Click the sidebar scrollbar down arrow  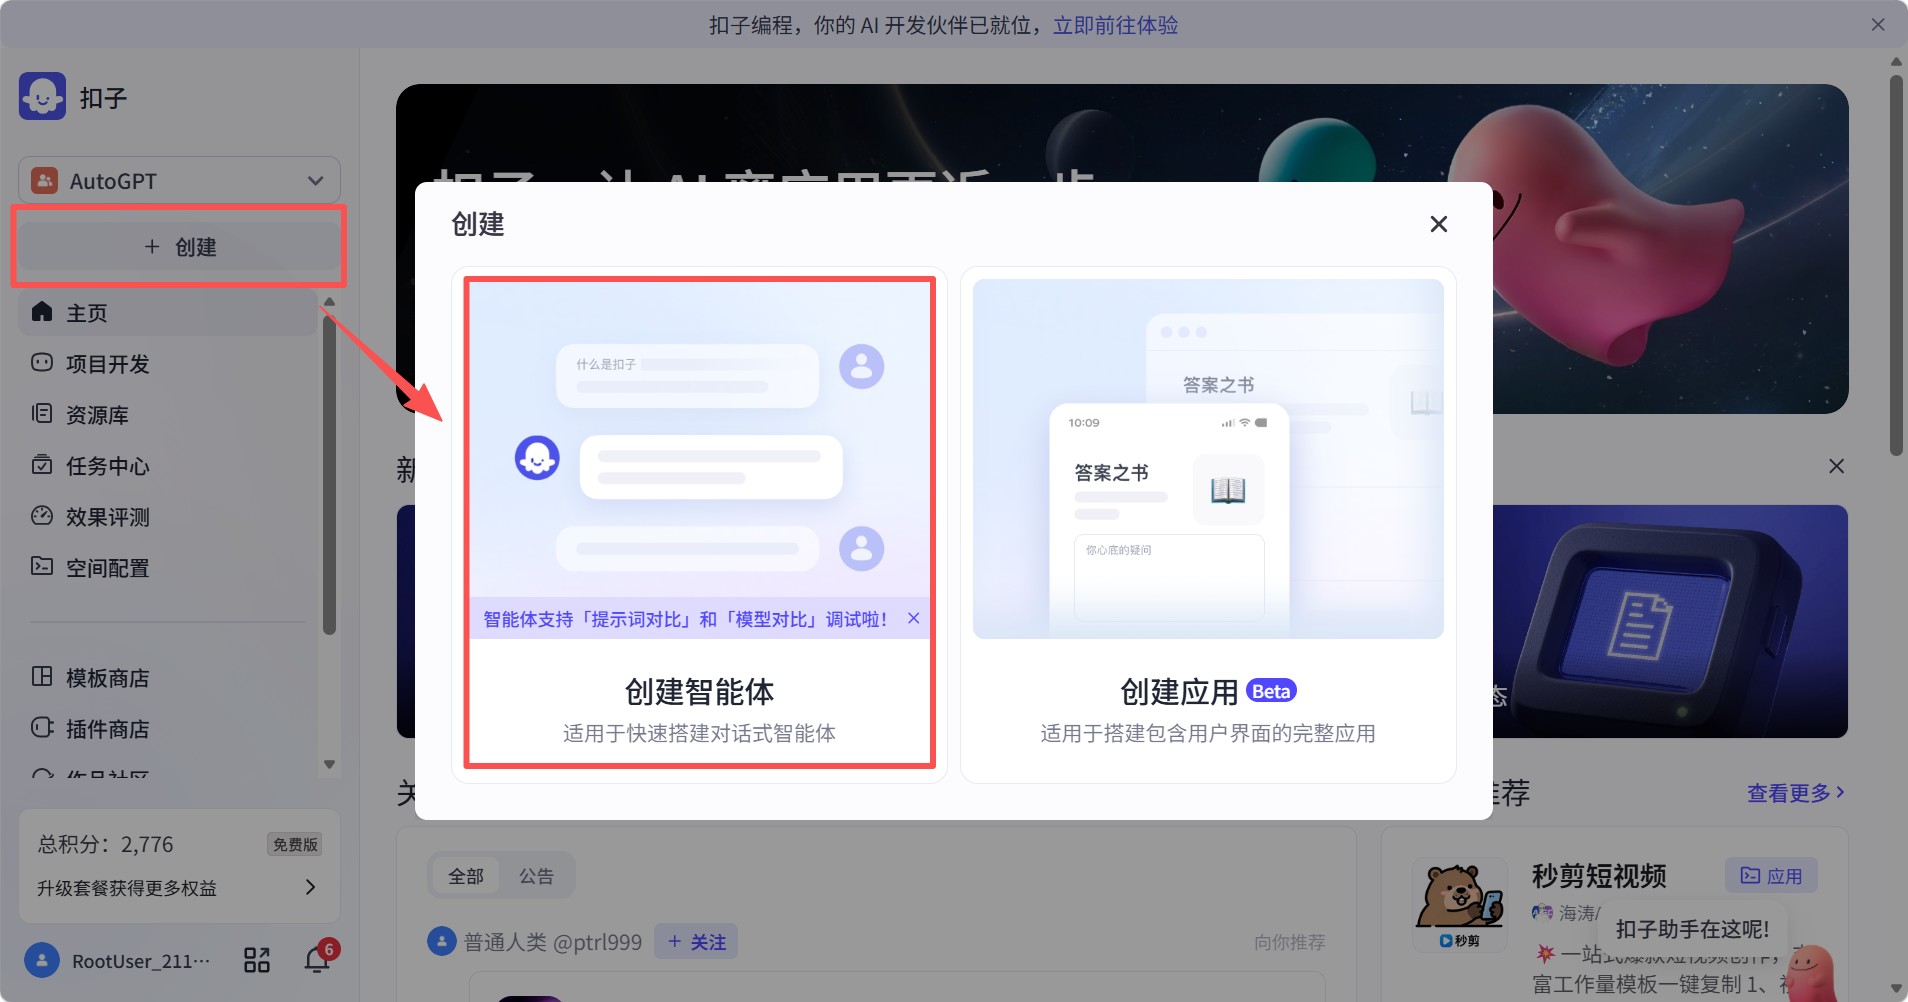pos(329,764)
